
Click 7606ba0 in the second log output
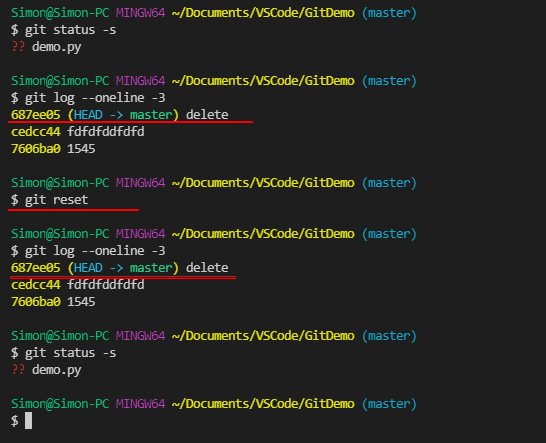36,302
